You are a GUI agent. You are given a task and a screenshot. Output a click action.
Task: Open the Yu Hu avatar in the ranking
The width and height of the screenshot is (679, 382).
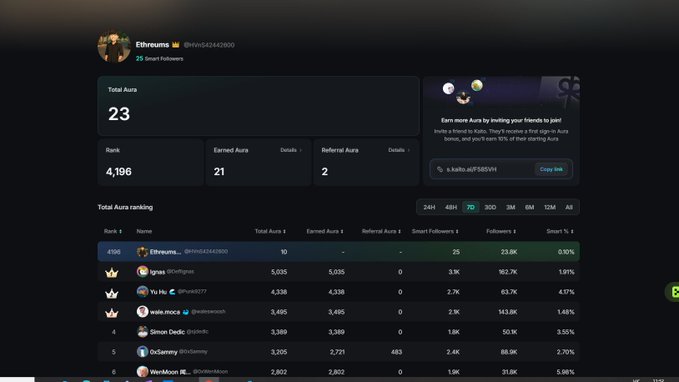point(142,291)
